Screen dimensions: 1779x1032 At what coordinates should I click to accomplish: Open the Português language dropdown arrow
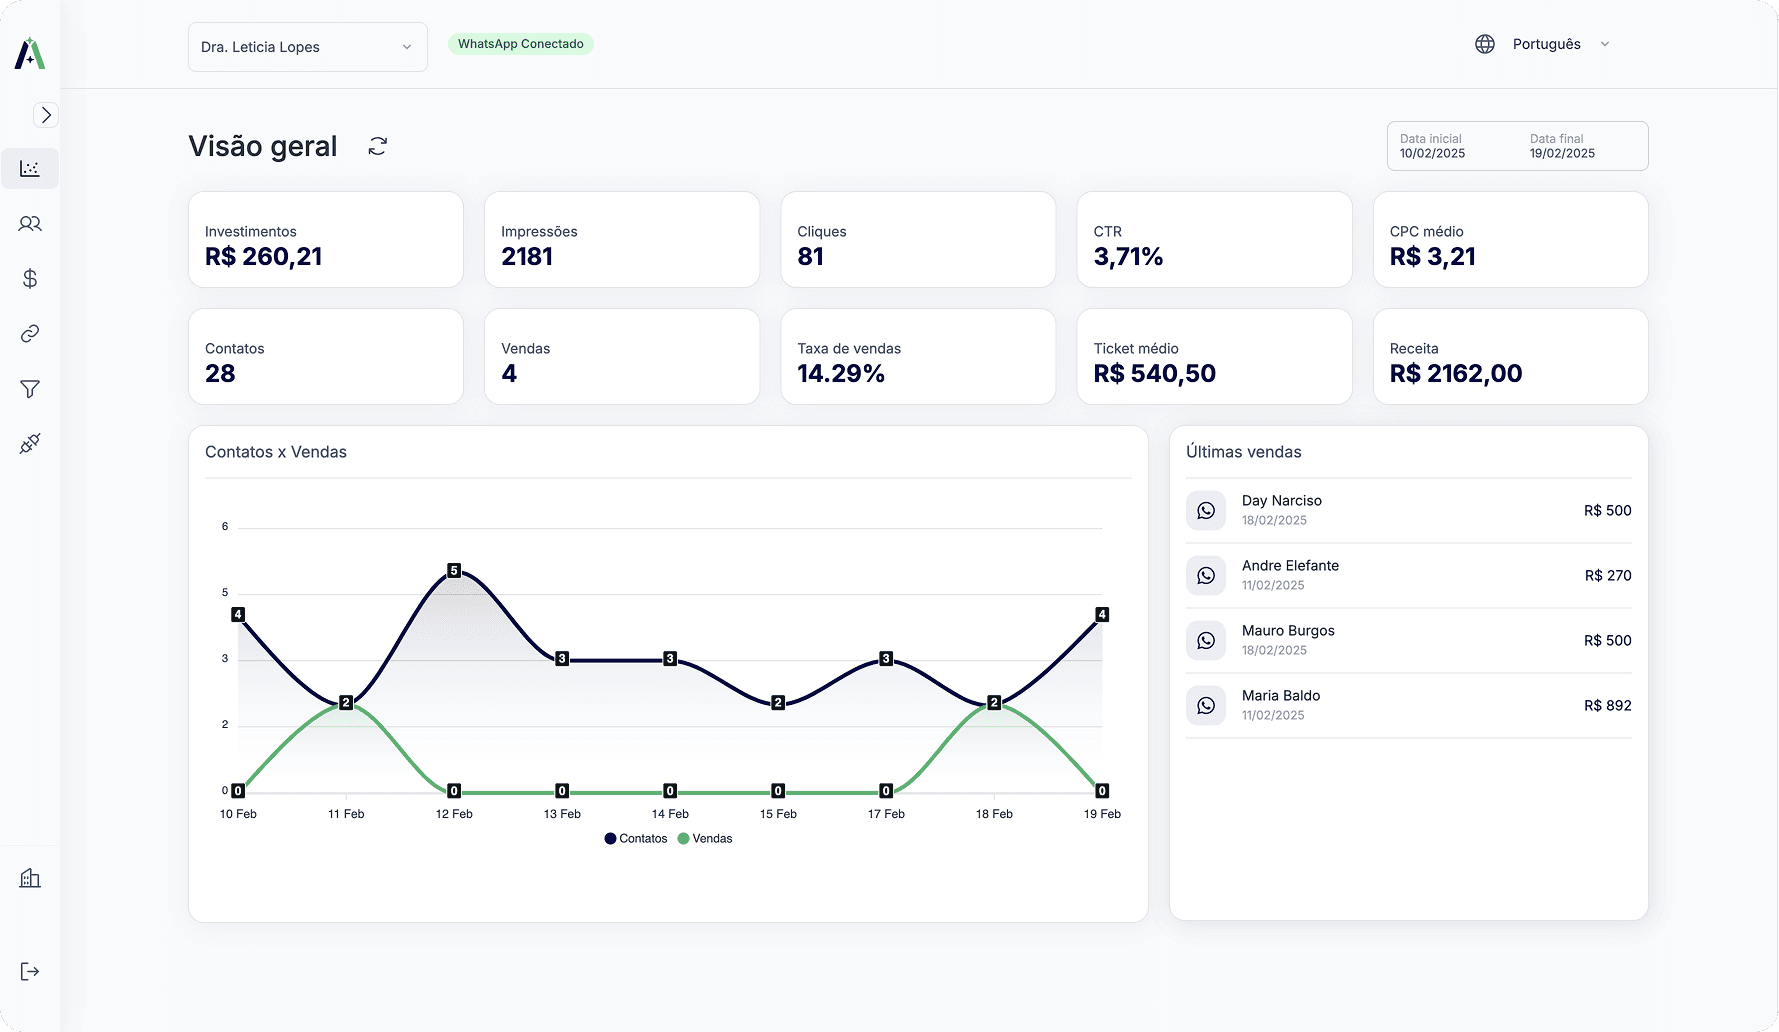click(1605, 44)
